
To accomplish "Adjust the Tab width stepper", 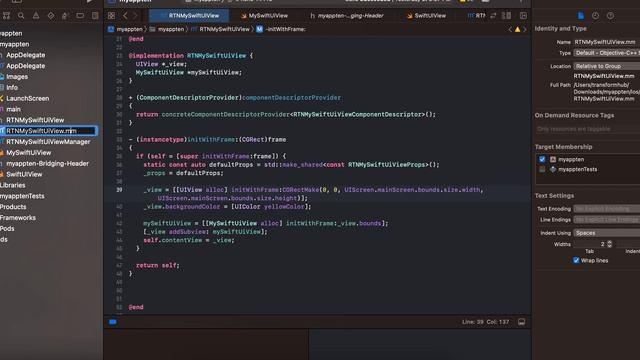I will tap(609, 244).
